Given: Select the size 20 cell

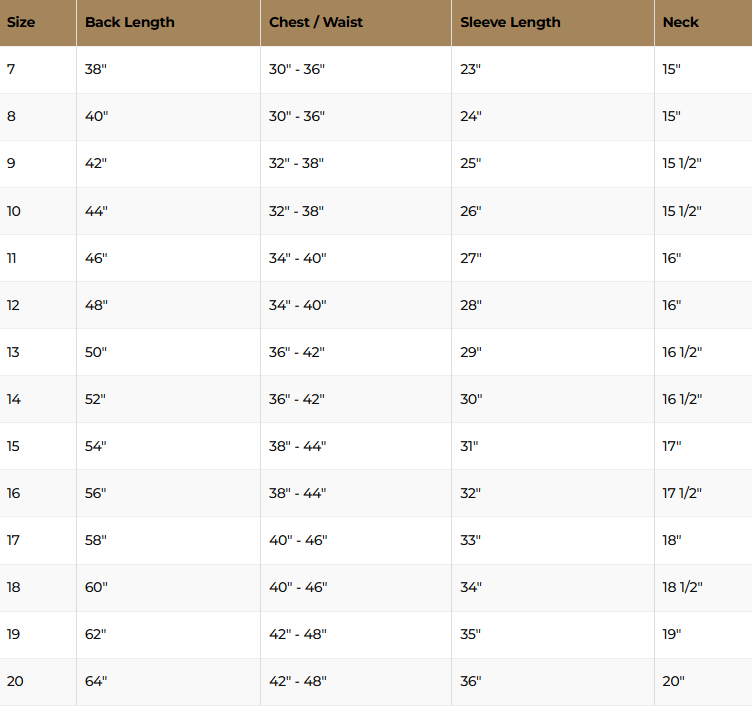Looking at the screenshot, I should pyautogui.click(x=38, y=681).
